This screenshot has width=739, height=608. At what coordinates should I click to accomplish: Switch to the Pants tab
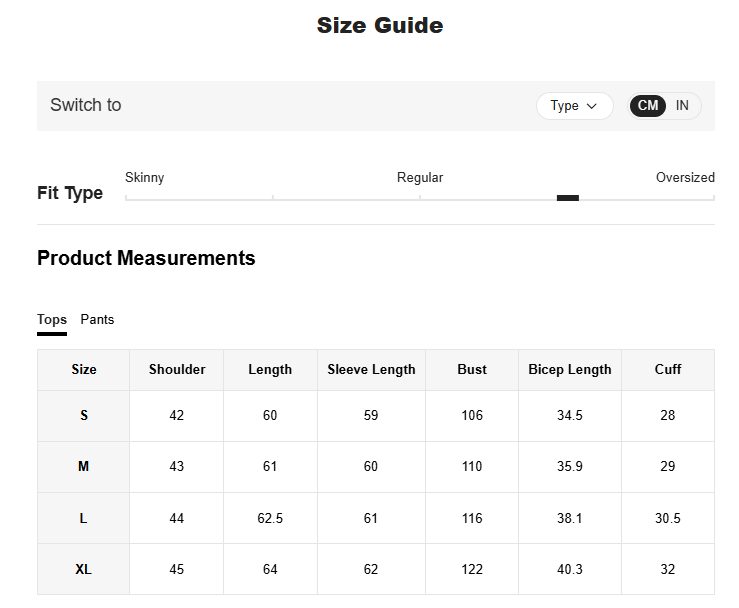point(97,320)
